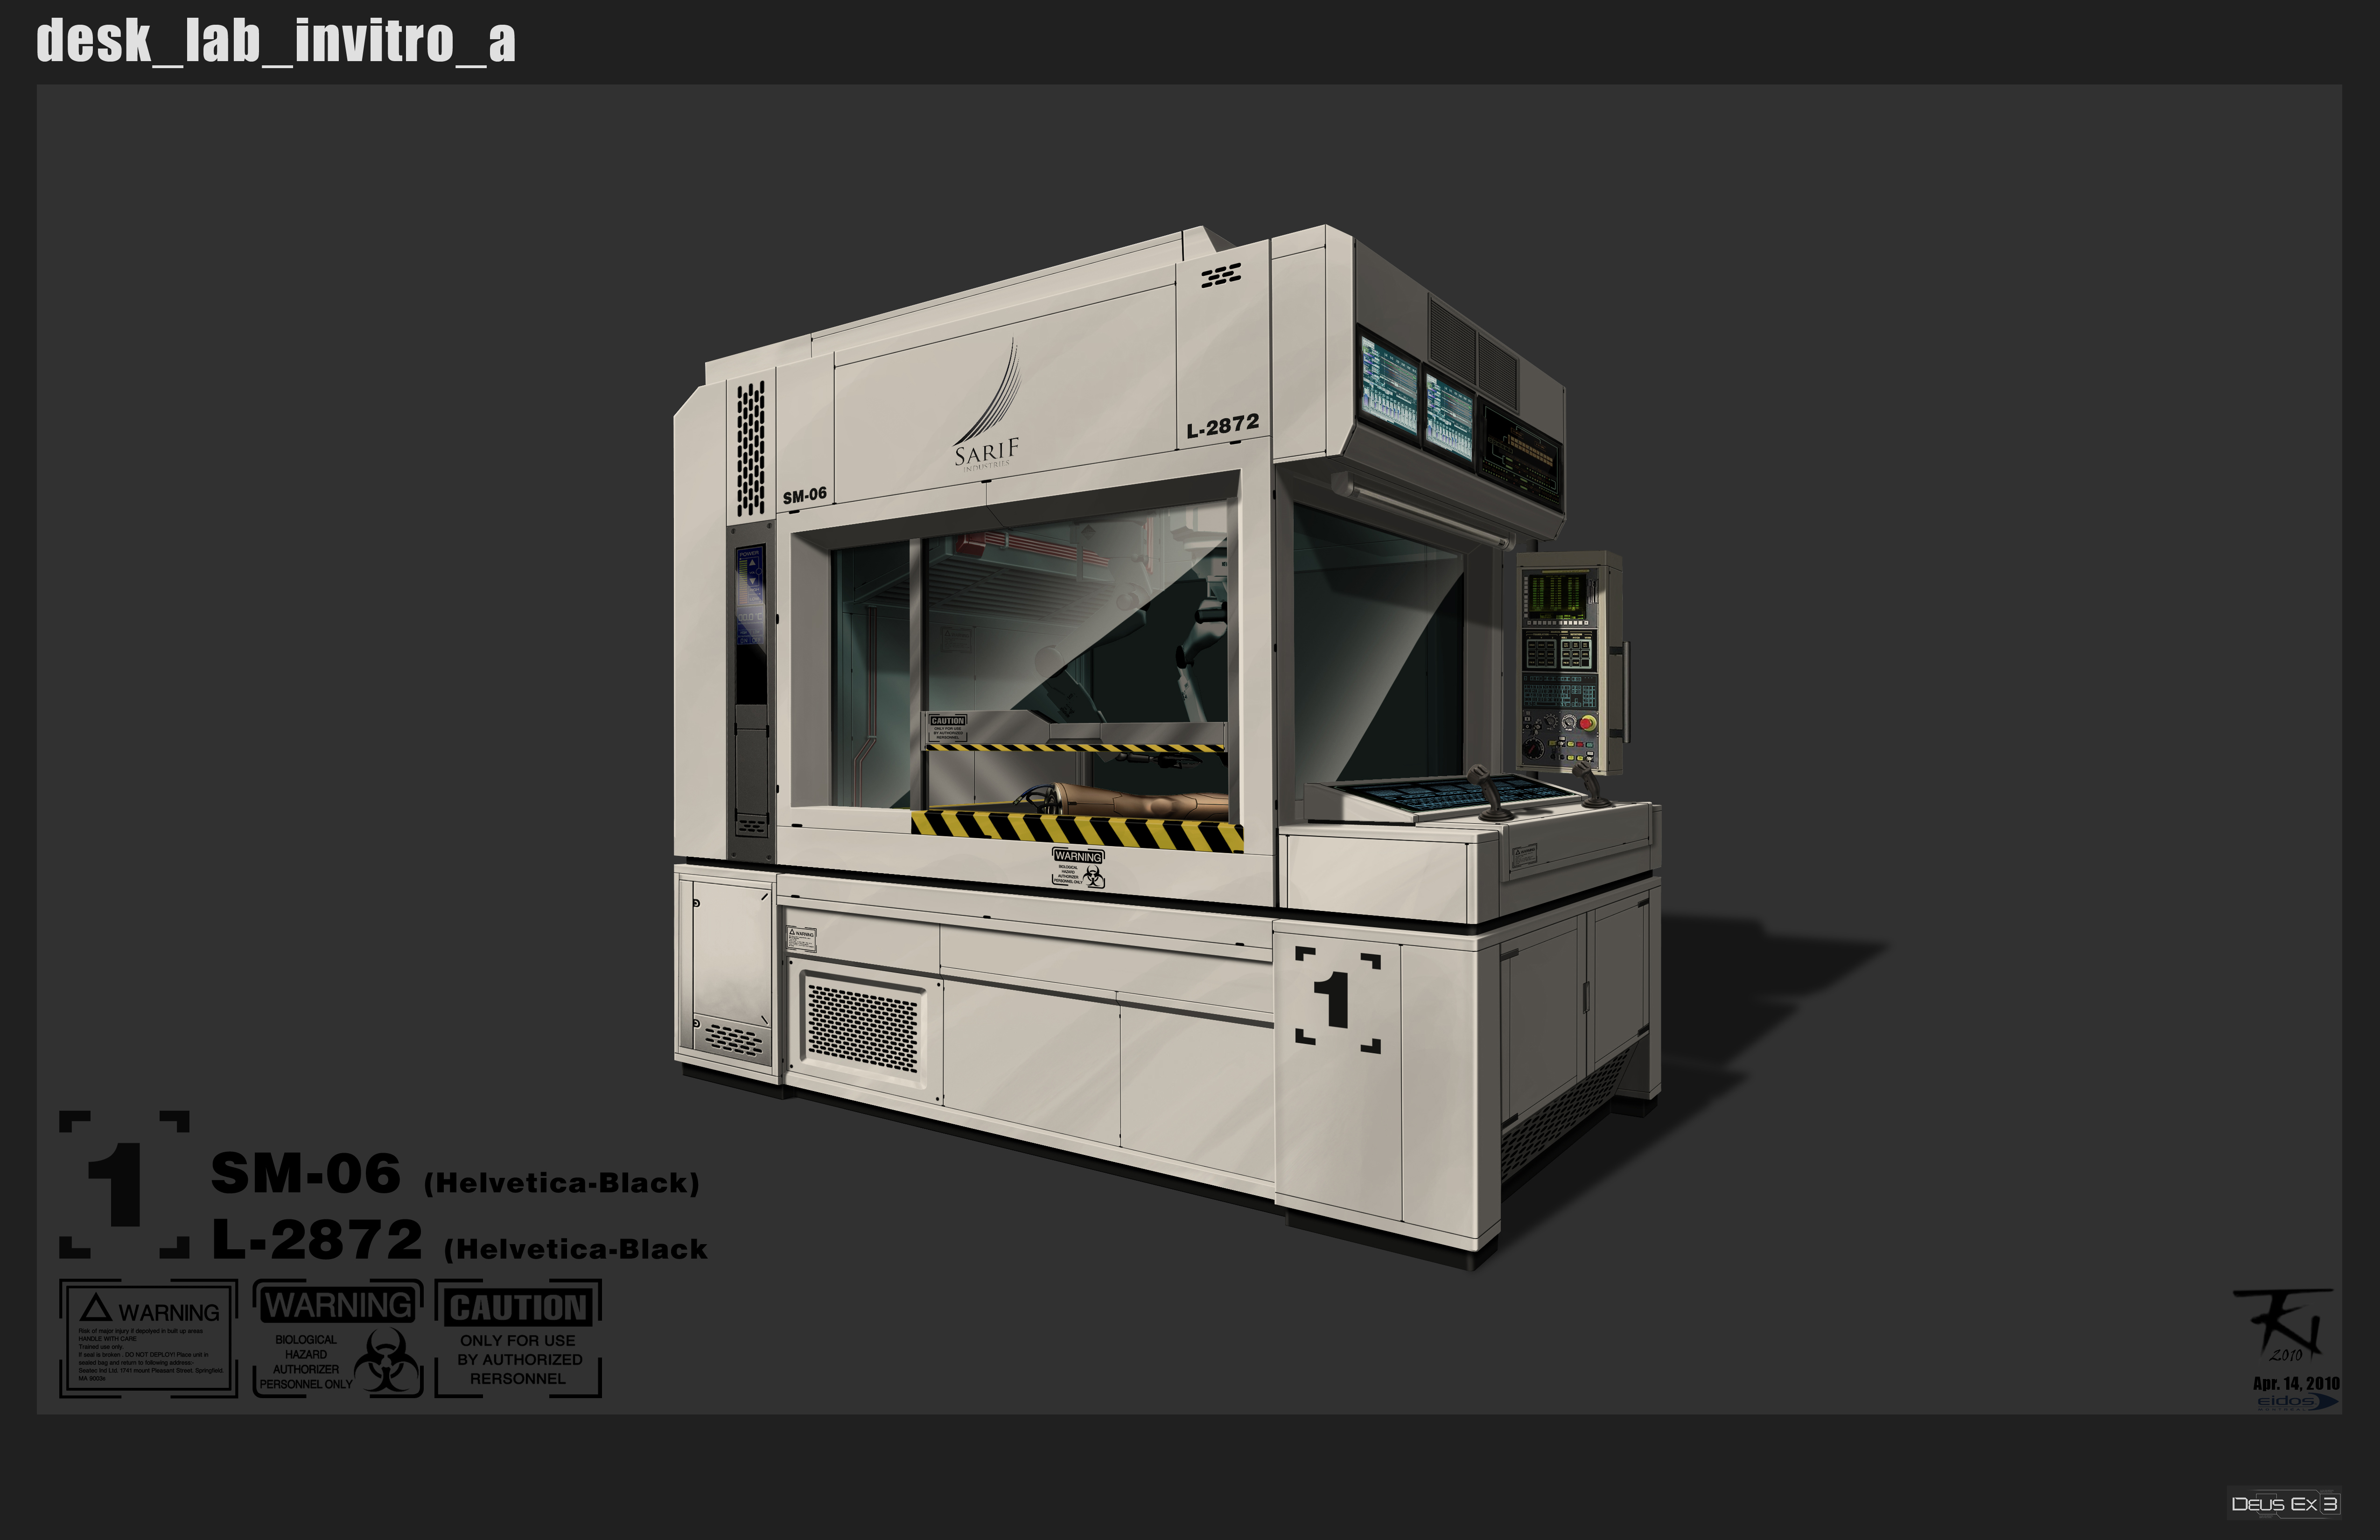Click the red emergency stop button on control panel
Viewport: 2380px width, 1540px height.
pyautogui.click(x=1587, y=722)
